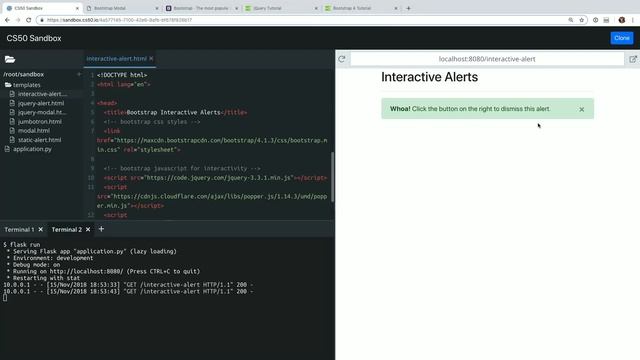The width and height of the screenshot is (640, 360).
Task: Open a new browser tab with plus
Action: (x=408, y=8)
